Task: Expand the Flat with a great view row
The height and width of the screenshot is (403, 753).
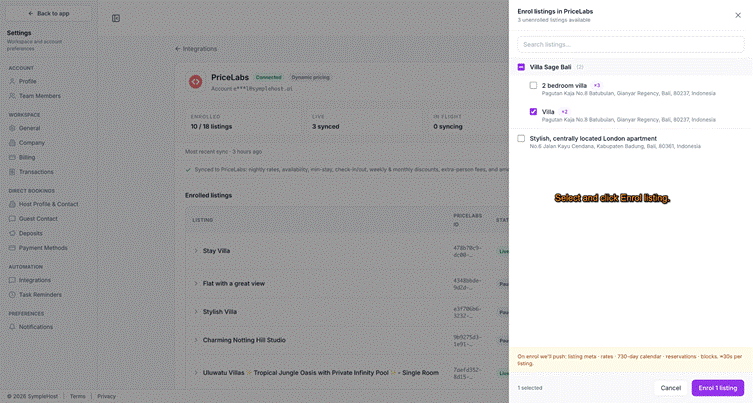Action: (x=195, y=283)
